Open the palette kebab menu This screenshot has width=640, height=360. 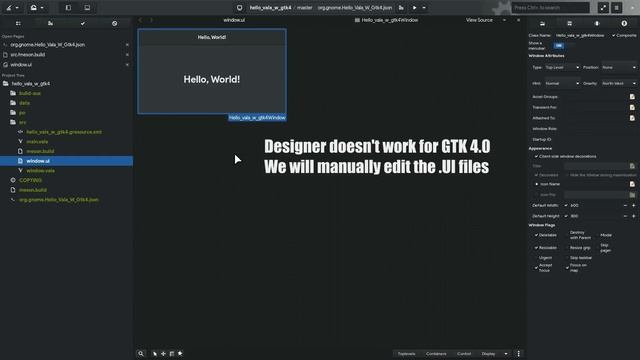[x=518, y=353]
